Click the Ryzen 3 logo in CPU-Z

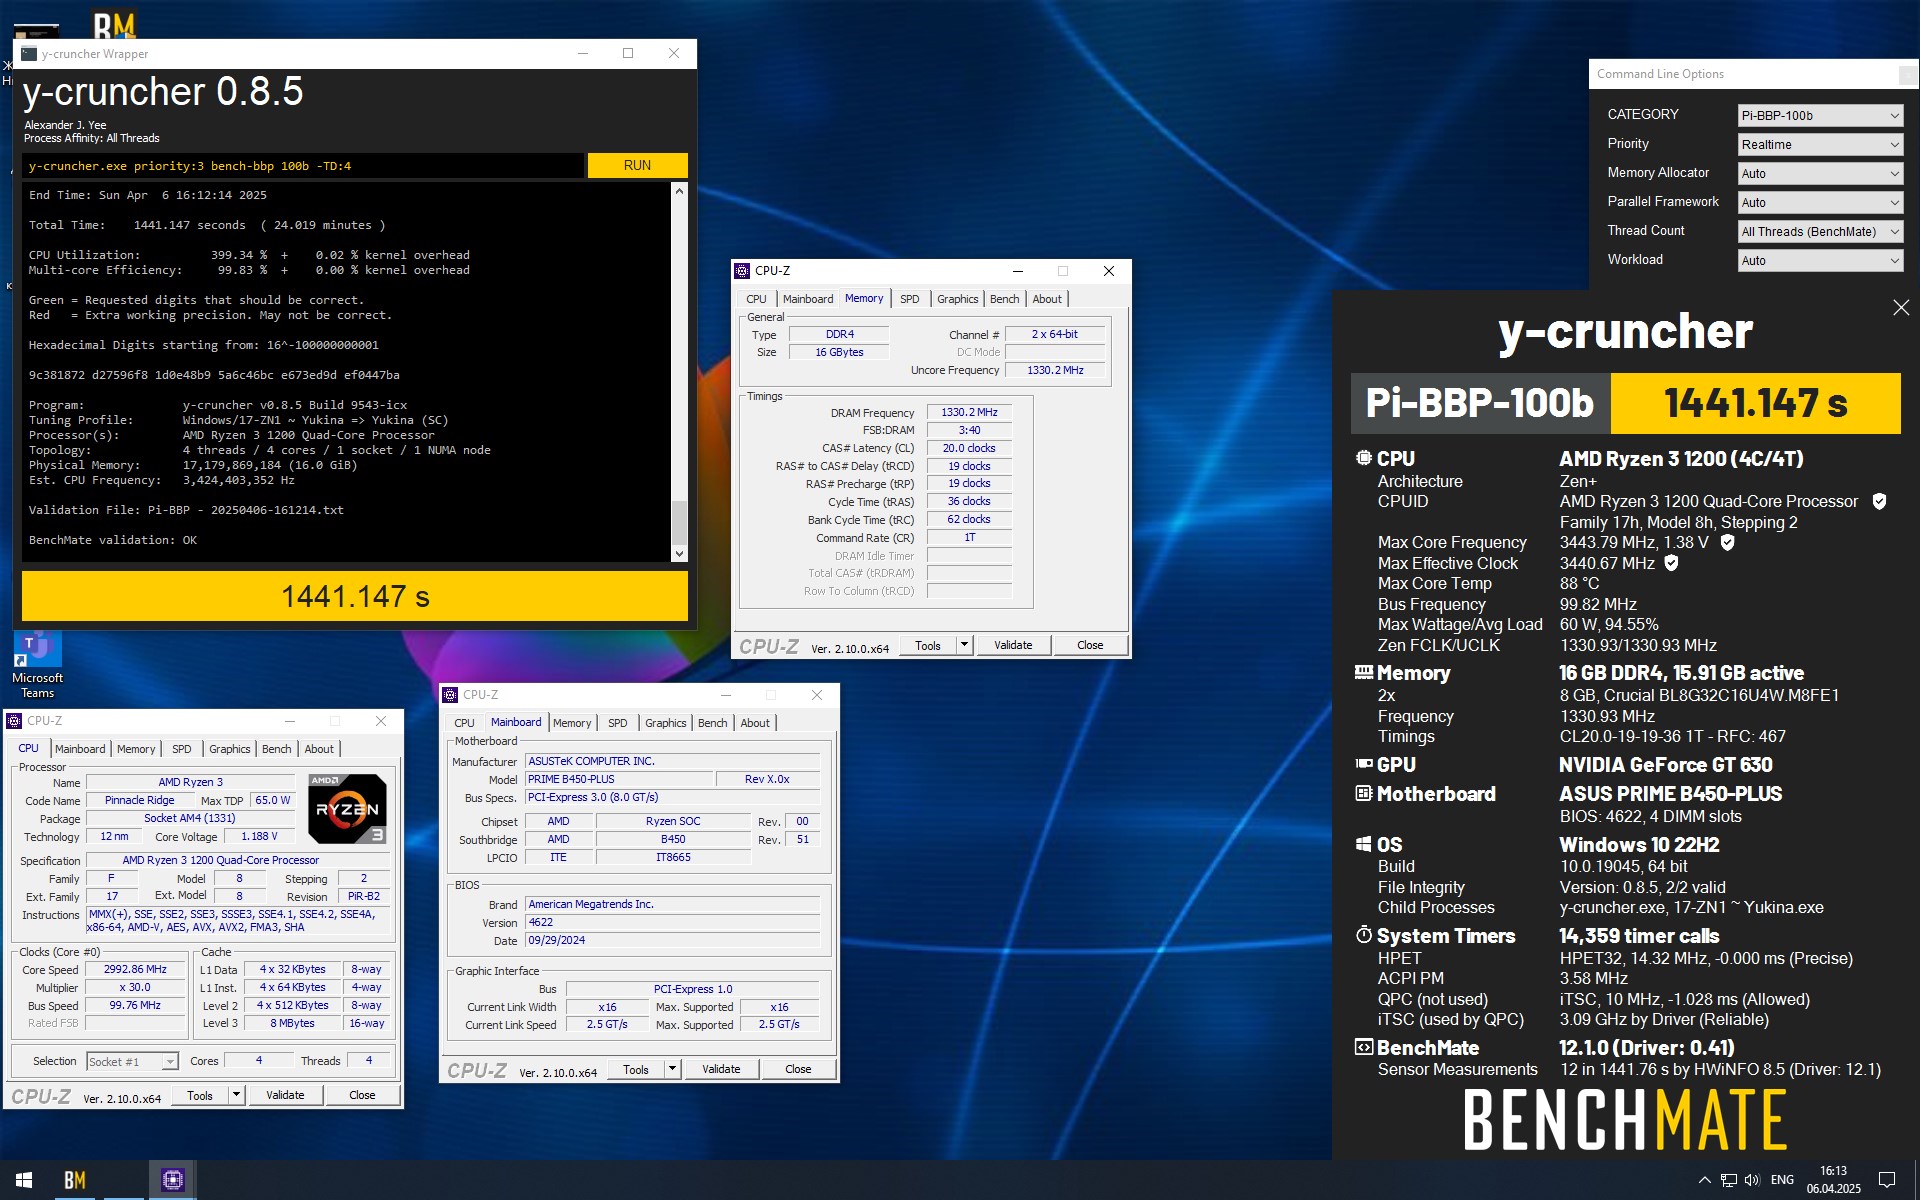[x=346, y=808]
